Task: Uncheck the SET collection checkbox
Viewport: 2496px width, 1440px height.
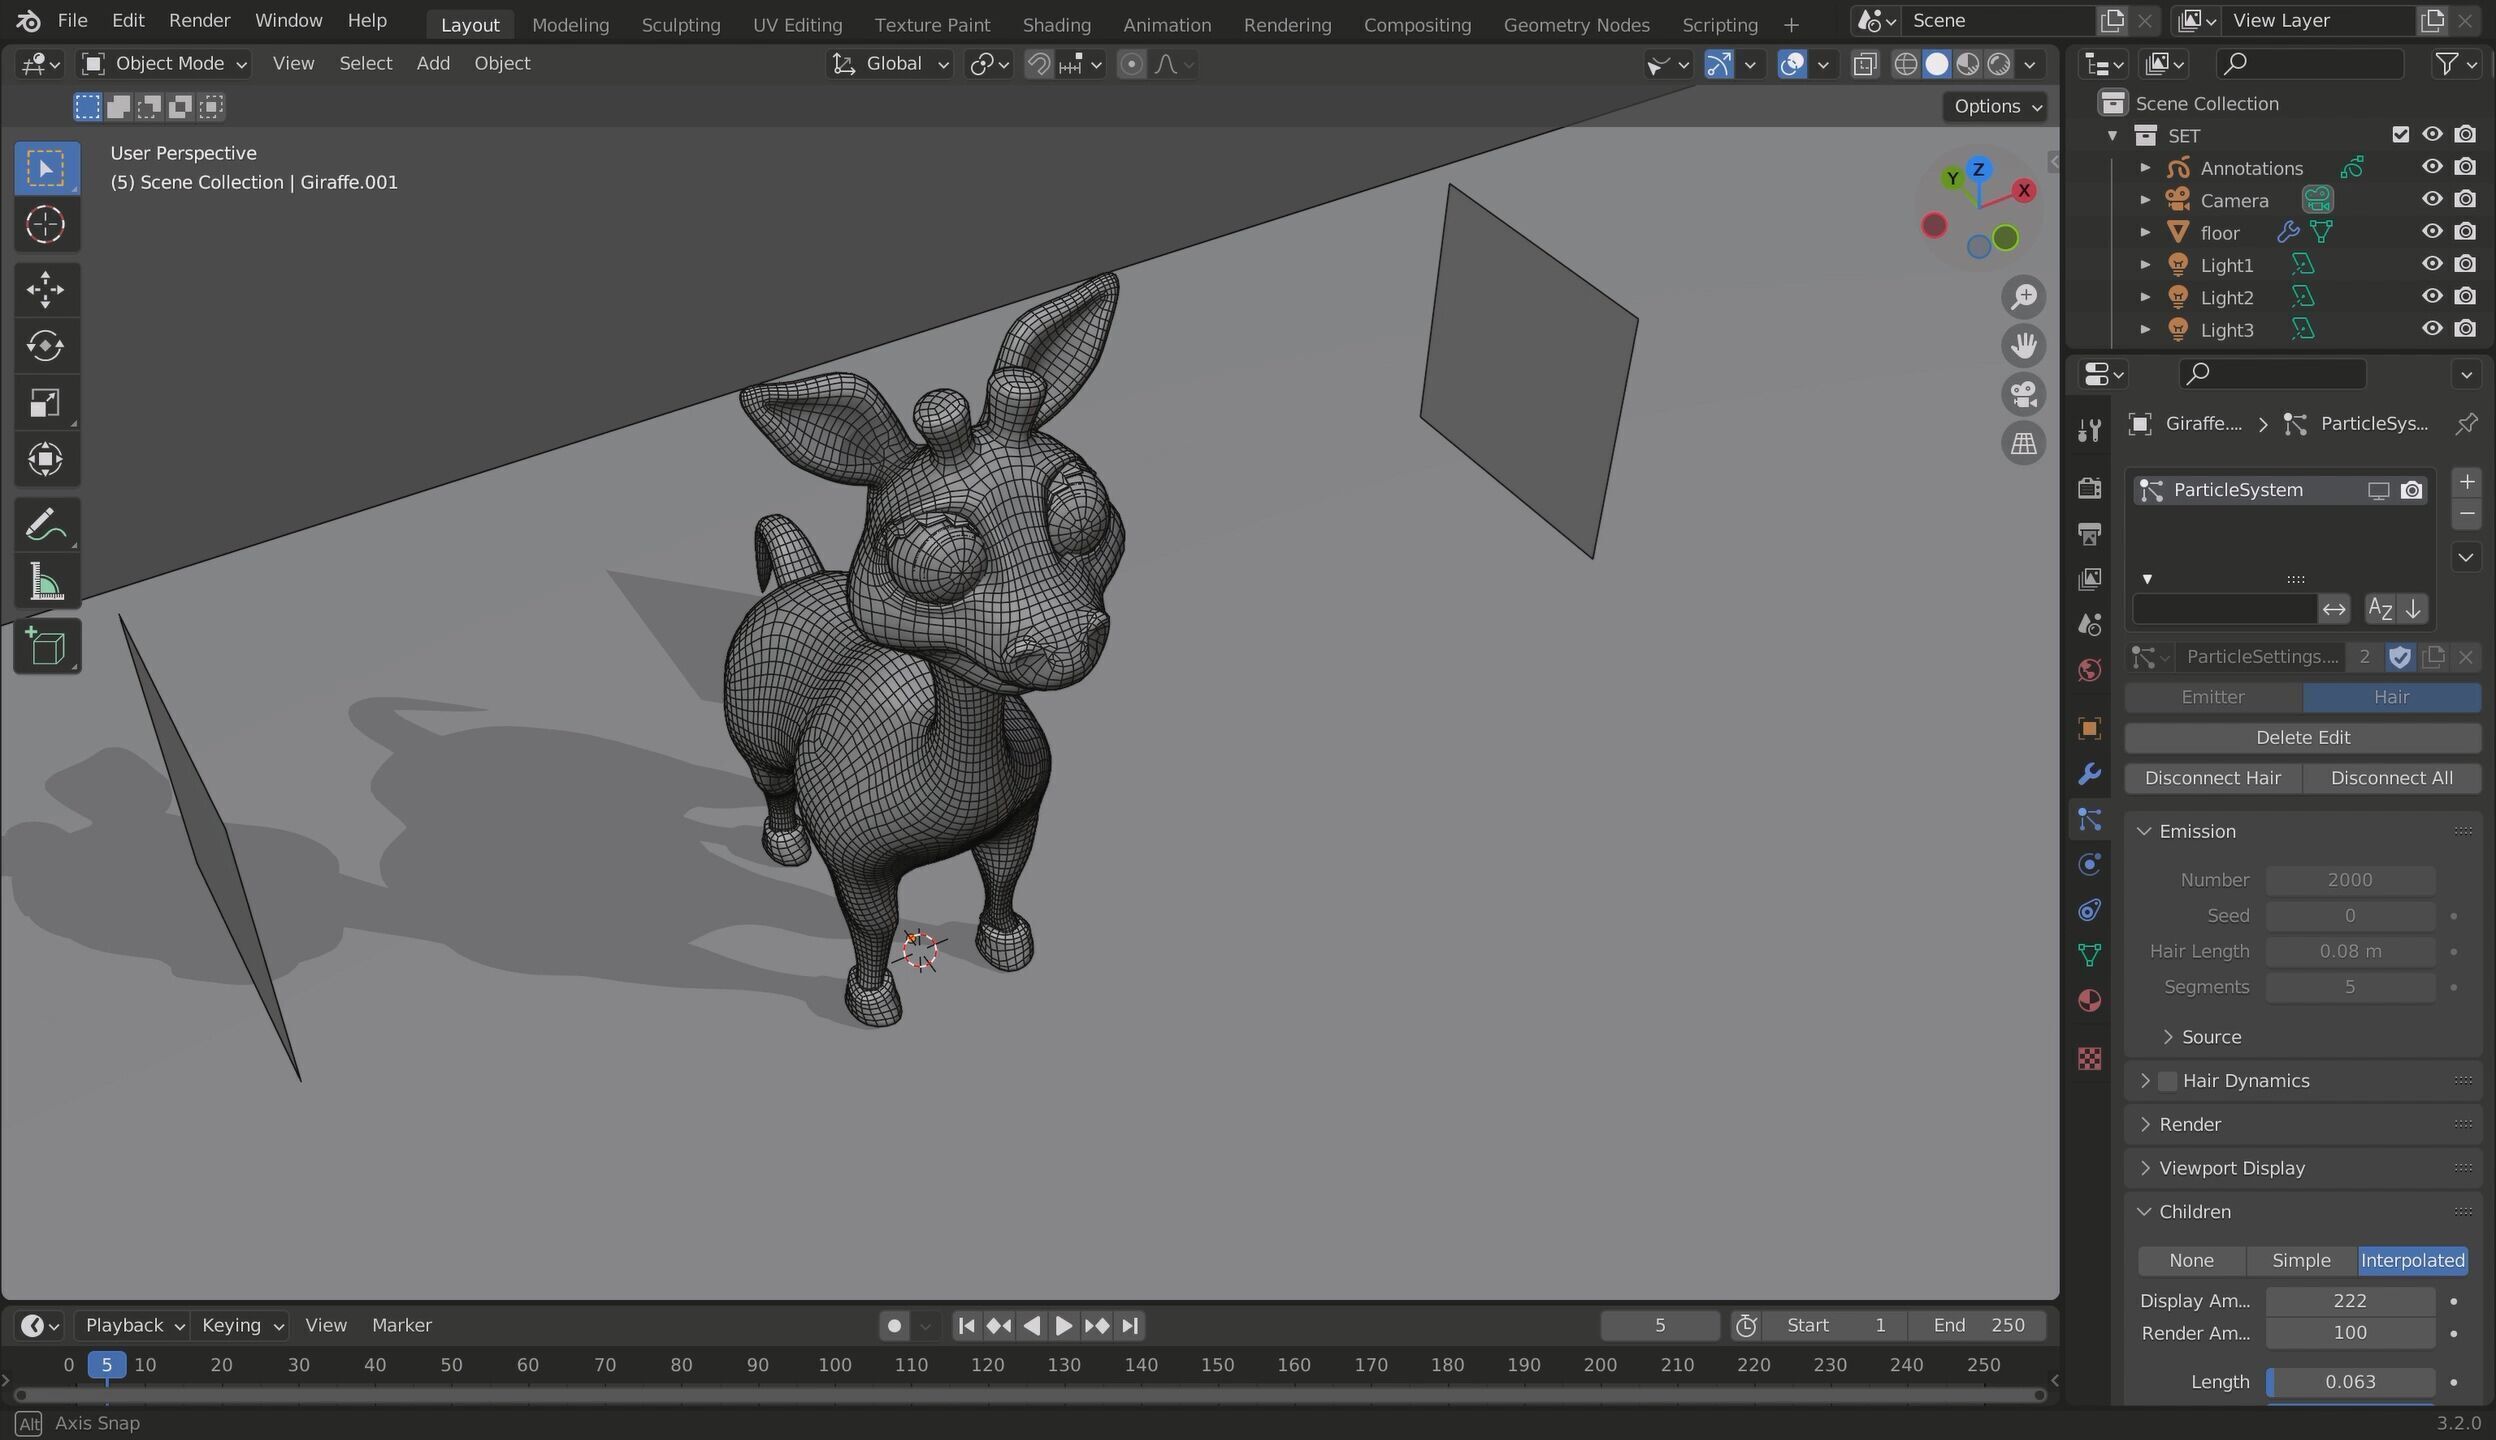Action: [x=2400, y=134]
